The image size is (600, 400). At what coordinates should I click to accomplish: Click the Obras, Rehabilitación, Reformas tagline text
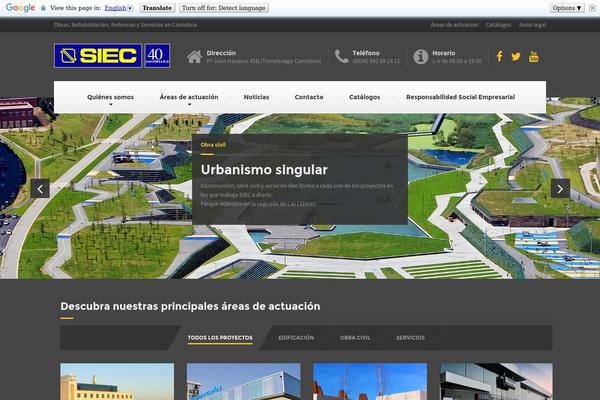(x=125, y=25)
